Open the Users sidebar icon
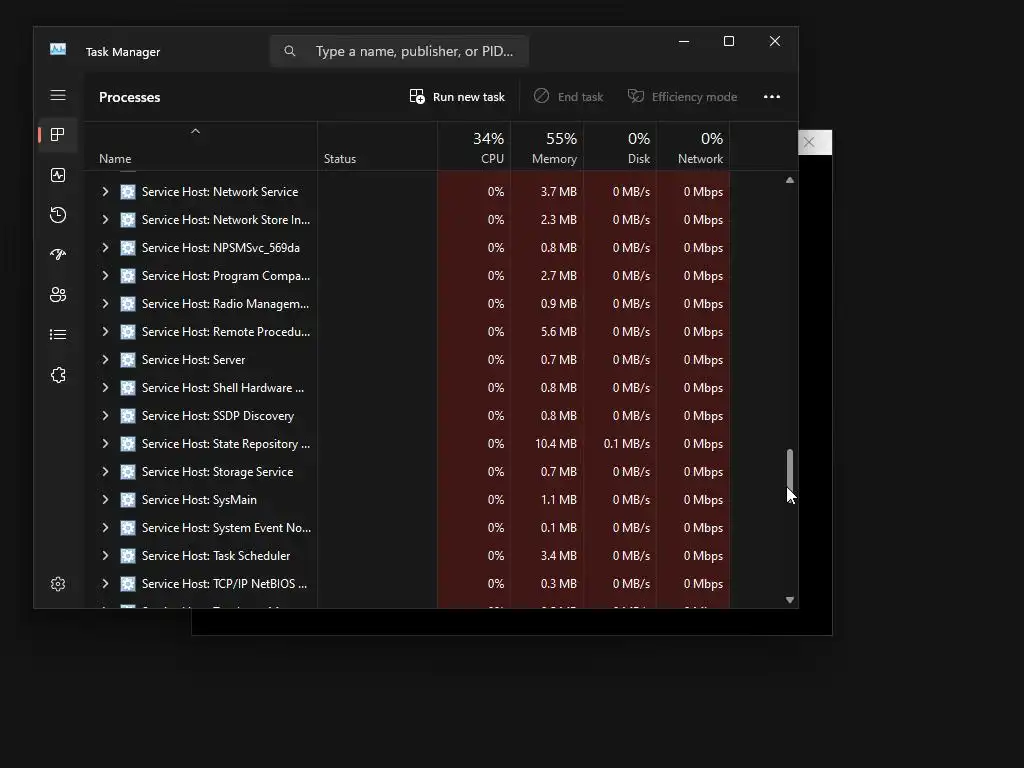1024x768 pixels. [58, 295]
